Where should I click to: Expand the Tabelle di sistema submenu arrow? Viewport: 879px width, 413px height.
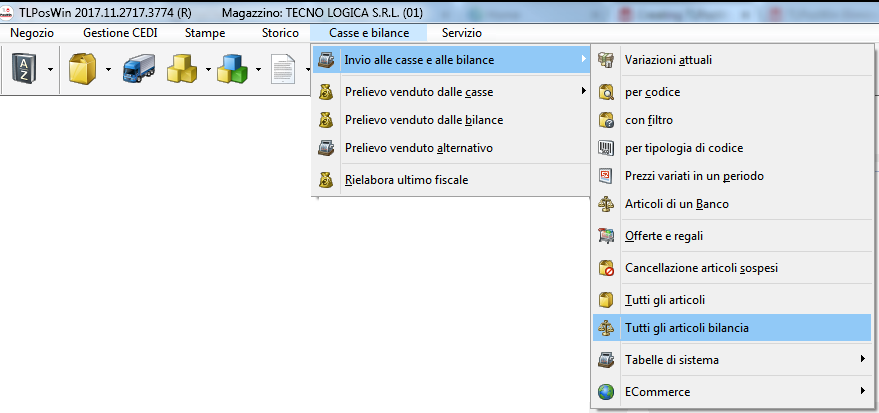coord(861,359)
